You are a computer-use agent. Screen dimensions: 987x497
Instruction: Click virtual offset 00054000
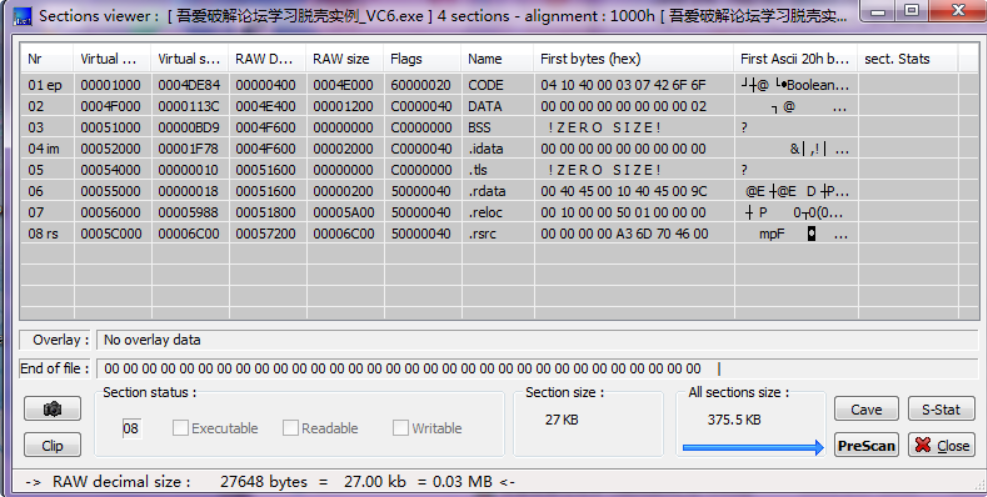tap(110, 170)
